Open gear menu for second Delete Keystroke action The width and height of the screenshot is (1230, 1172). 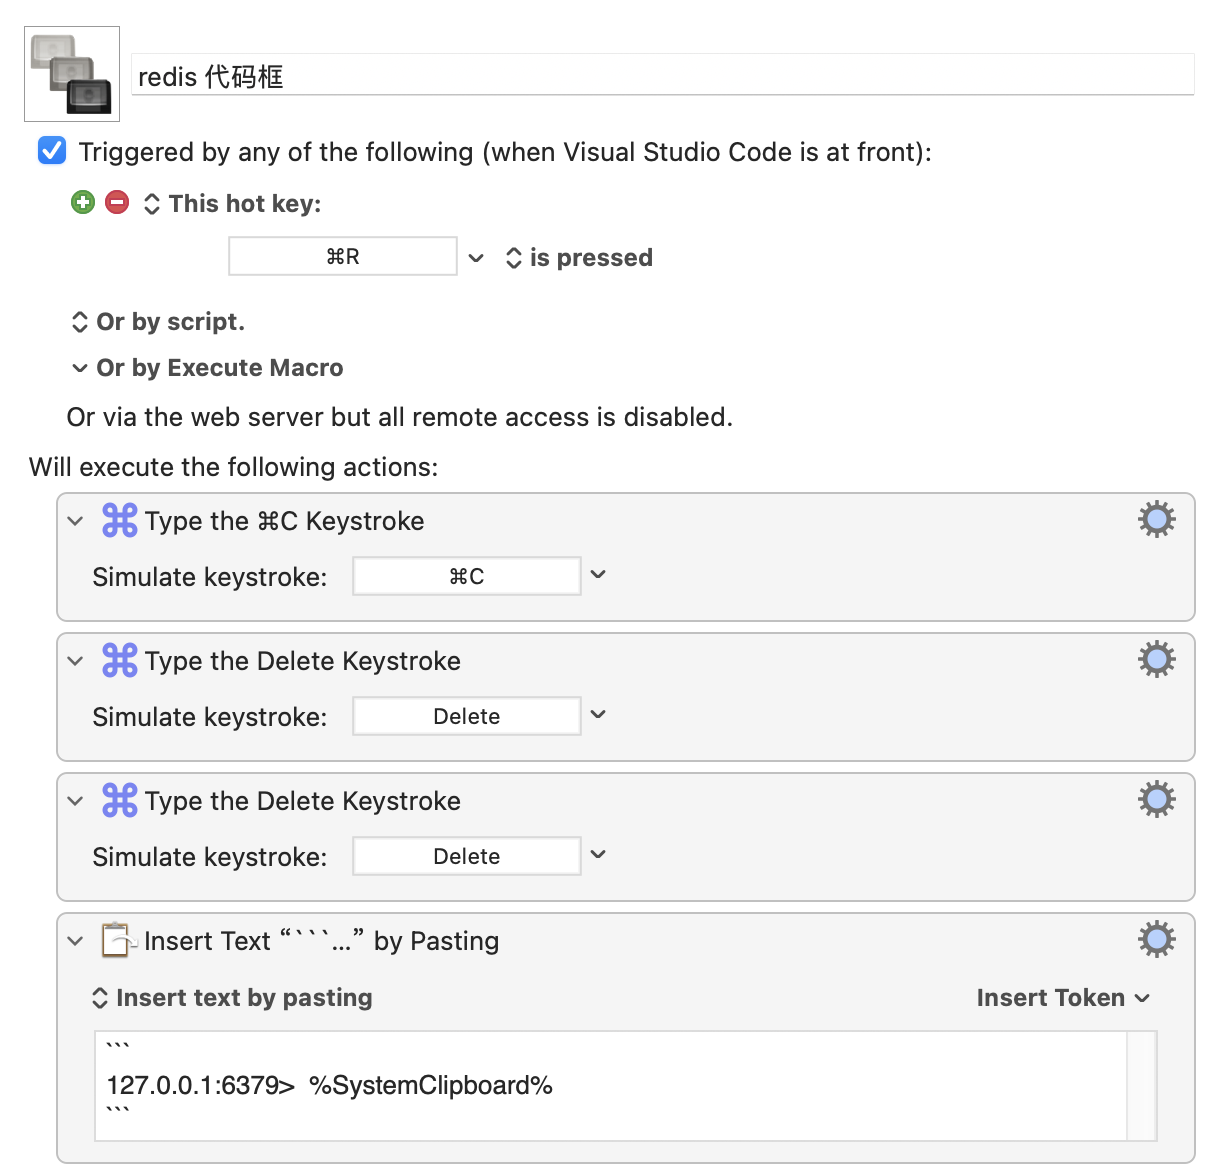tap(1156, 800)
